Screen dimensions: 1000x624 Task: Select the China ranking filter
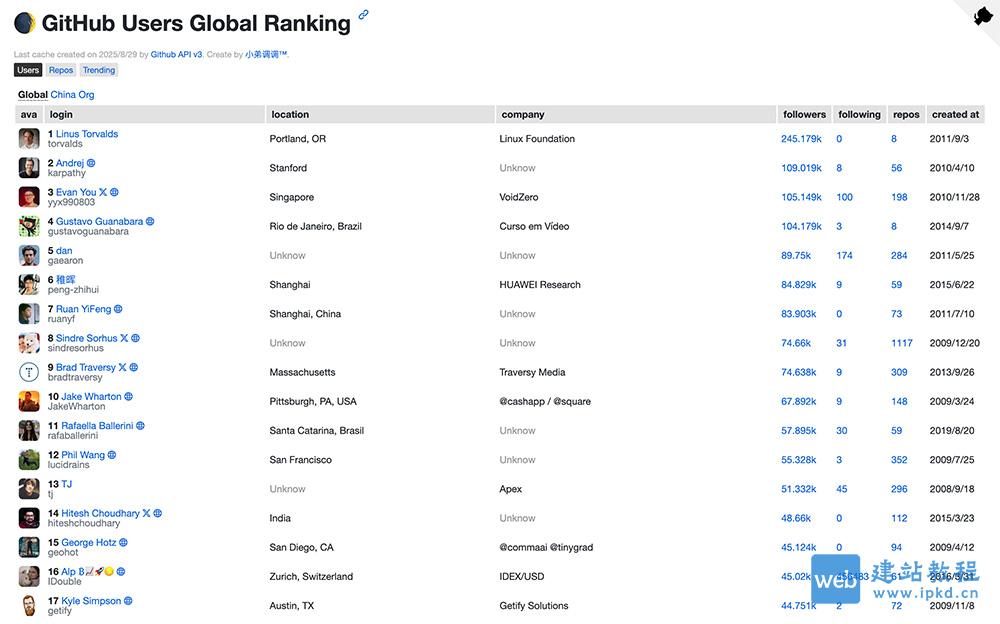(x=63, y=94)
